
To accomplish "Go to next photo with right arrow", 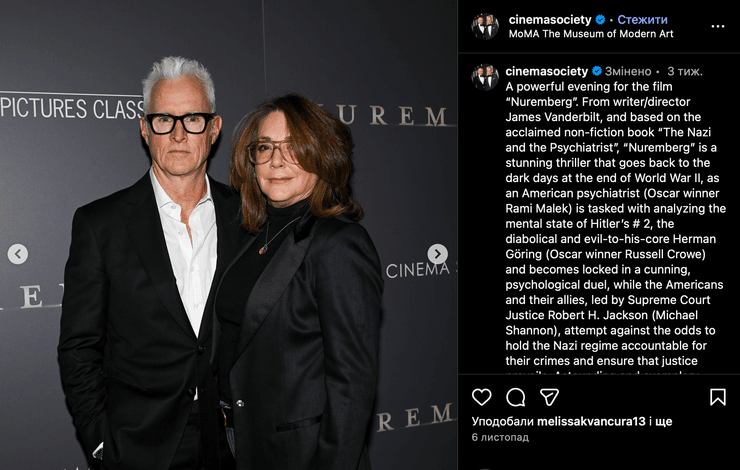I will (437, 254).
